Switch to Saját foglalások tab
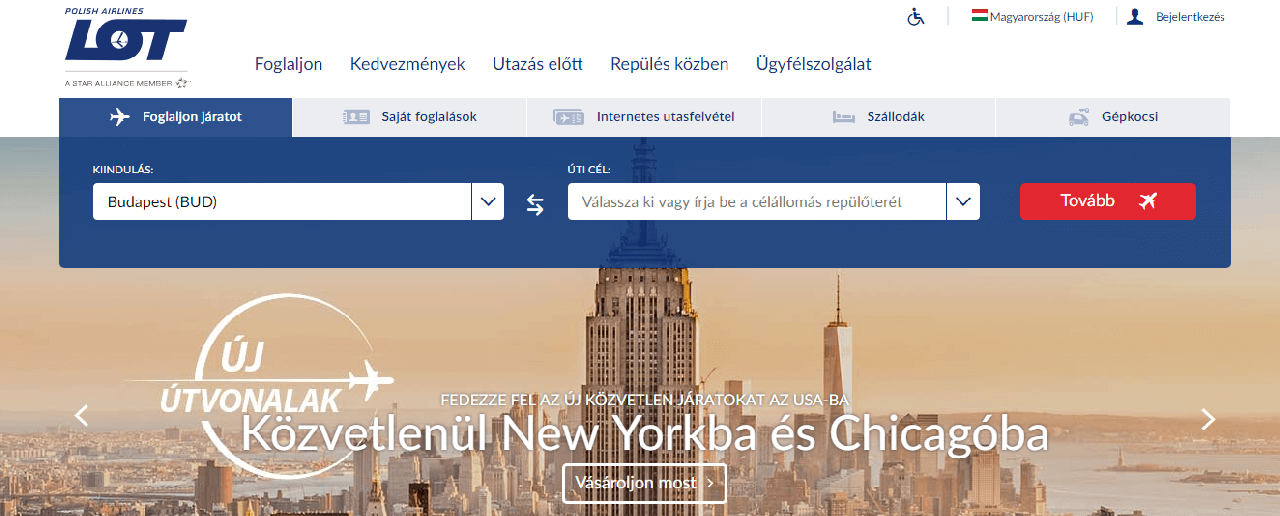 409,117
